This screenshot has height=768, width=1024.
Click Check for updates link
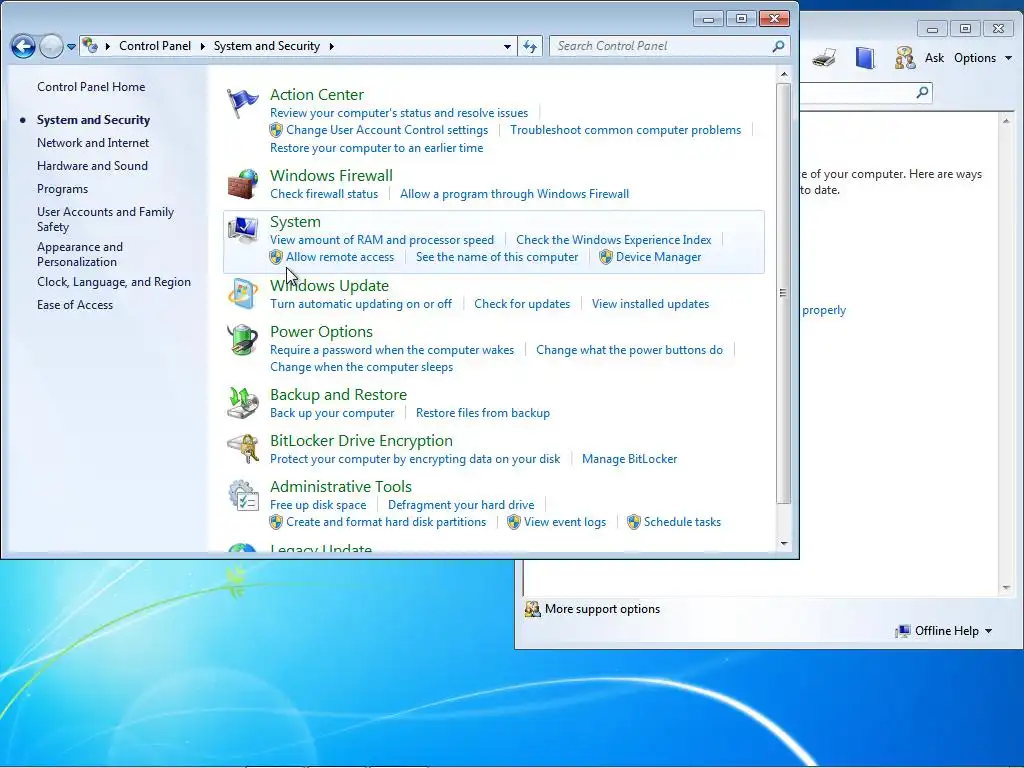(x=522, y=304)
